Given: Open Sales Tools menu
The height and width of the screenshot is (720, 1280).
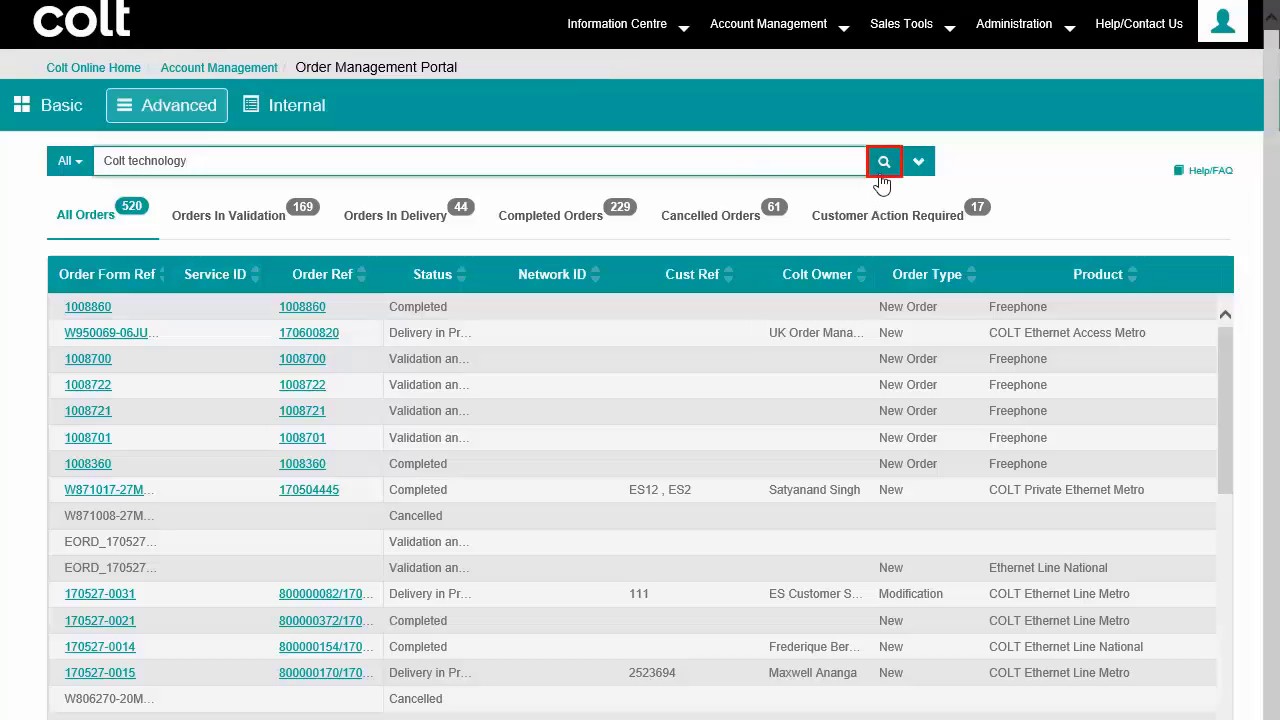Looking at the screenshot, I should click(x=912, y=24).
